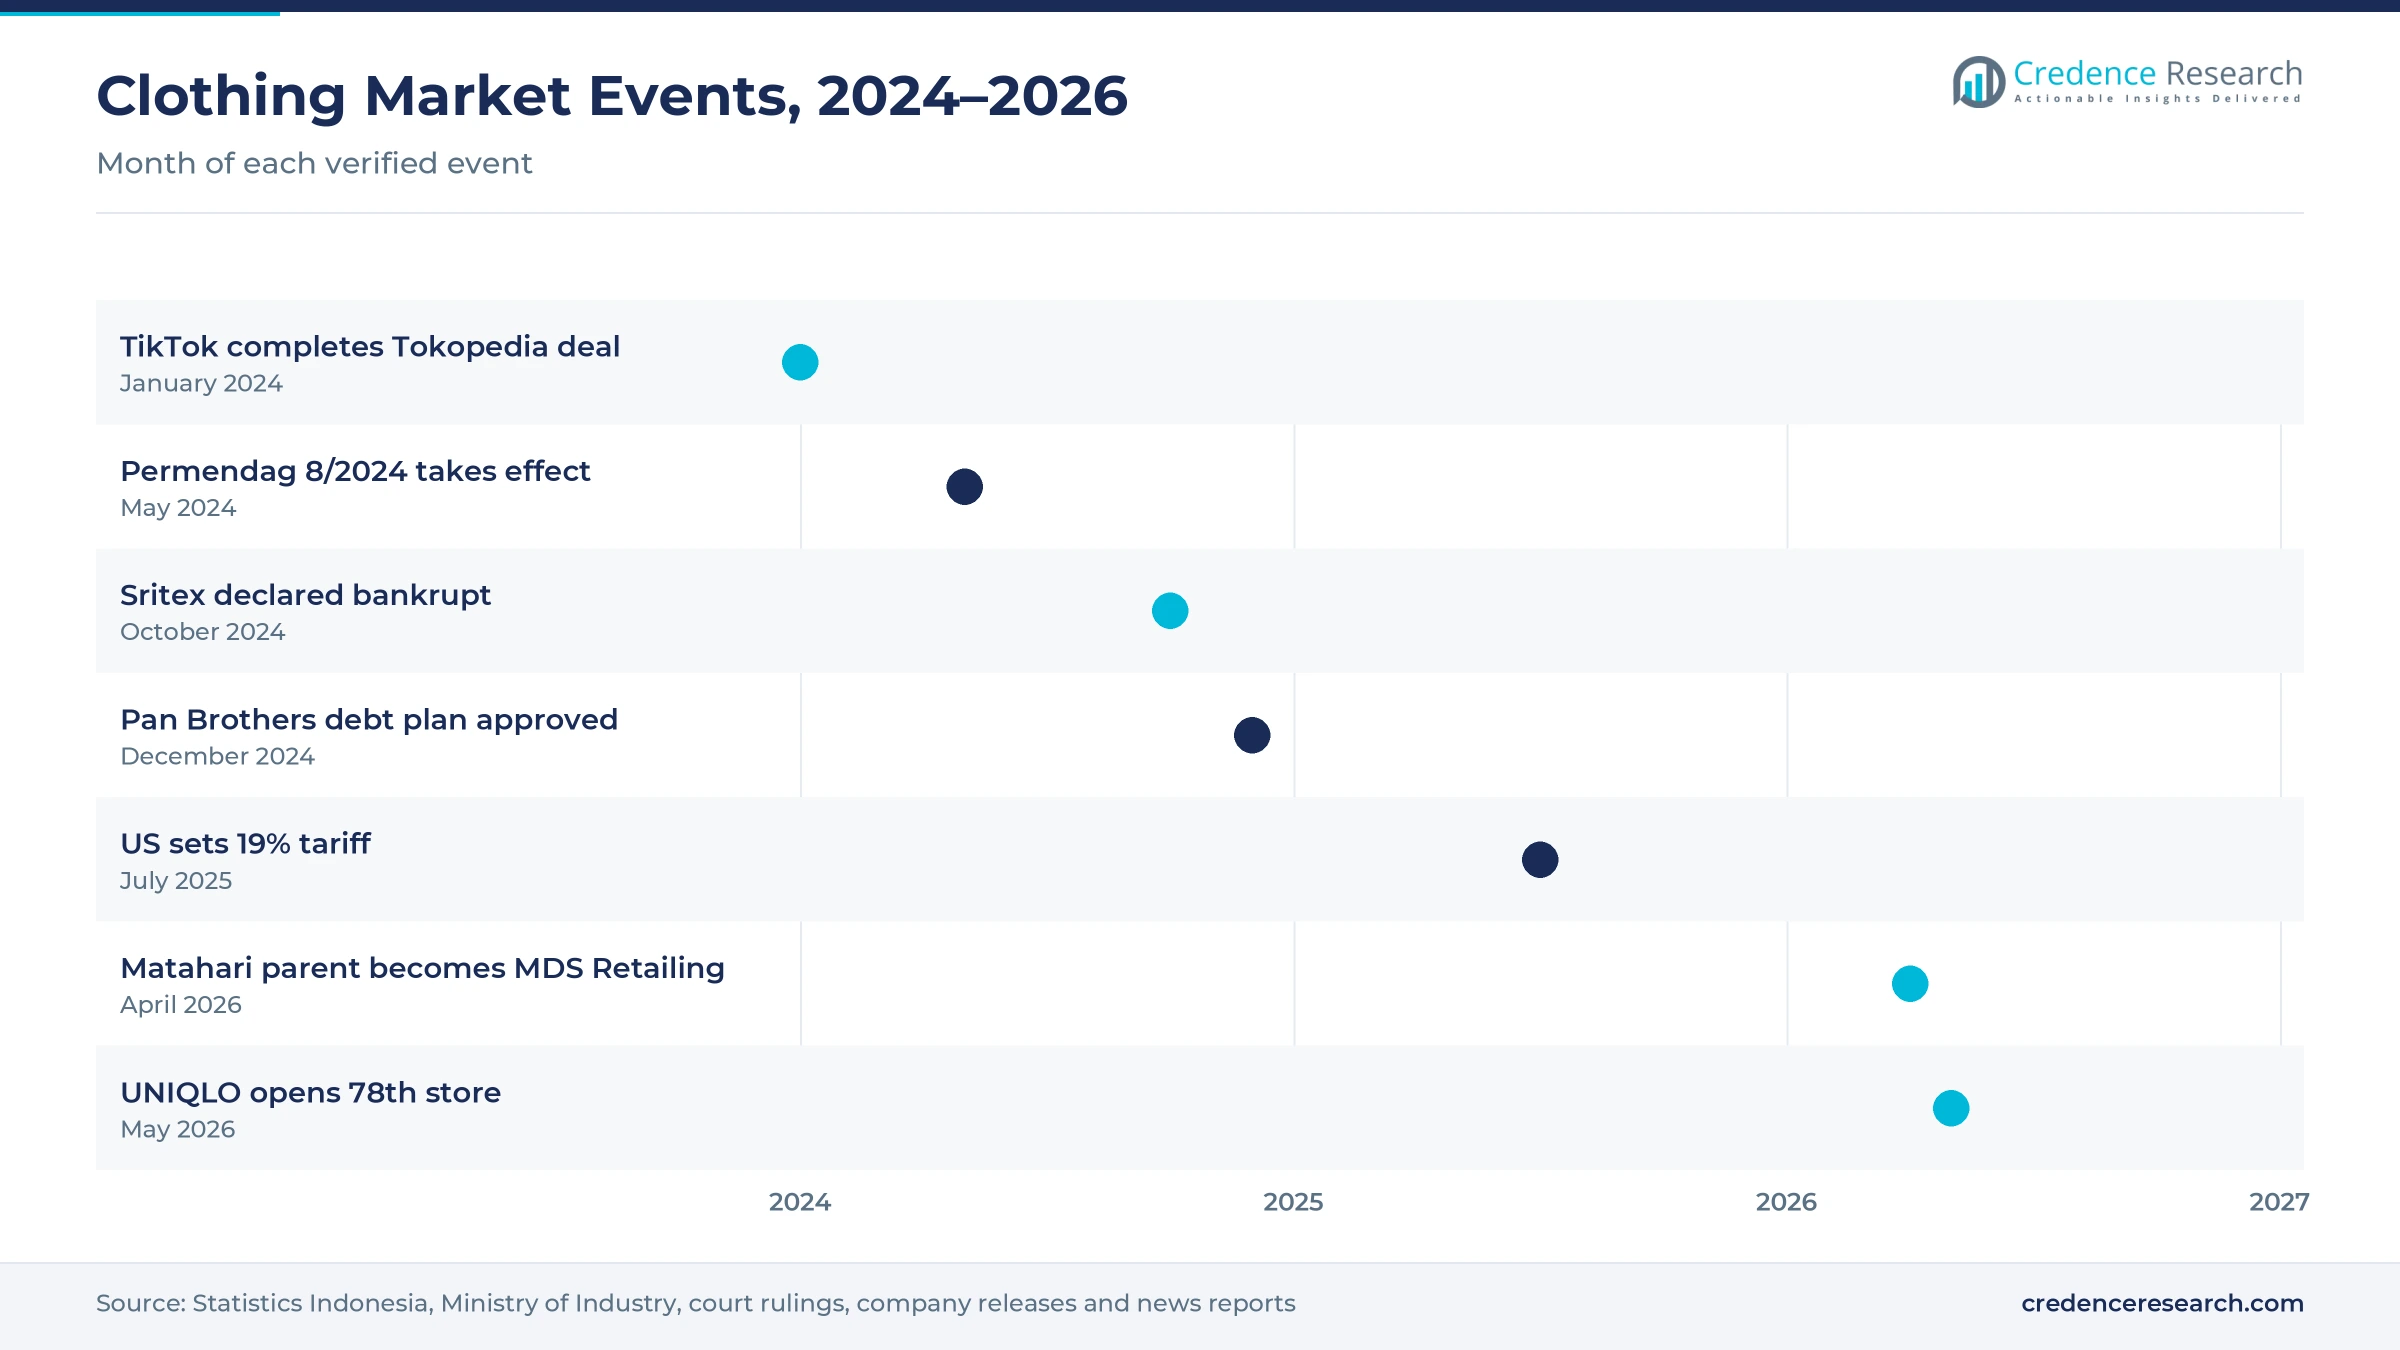Click the 'May 2026' date text
The image size is (2400, 1350).
click(x=178, y=1130)
